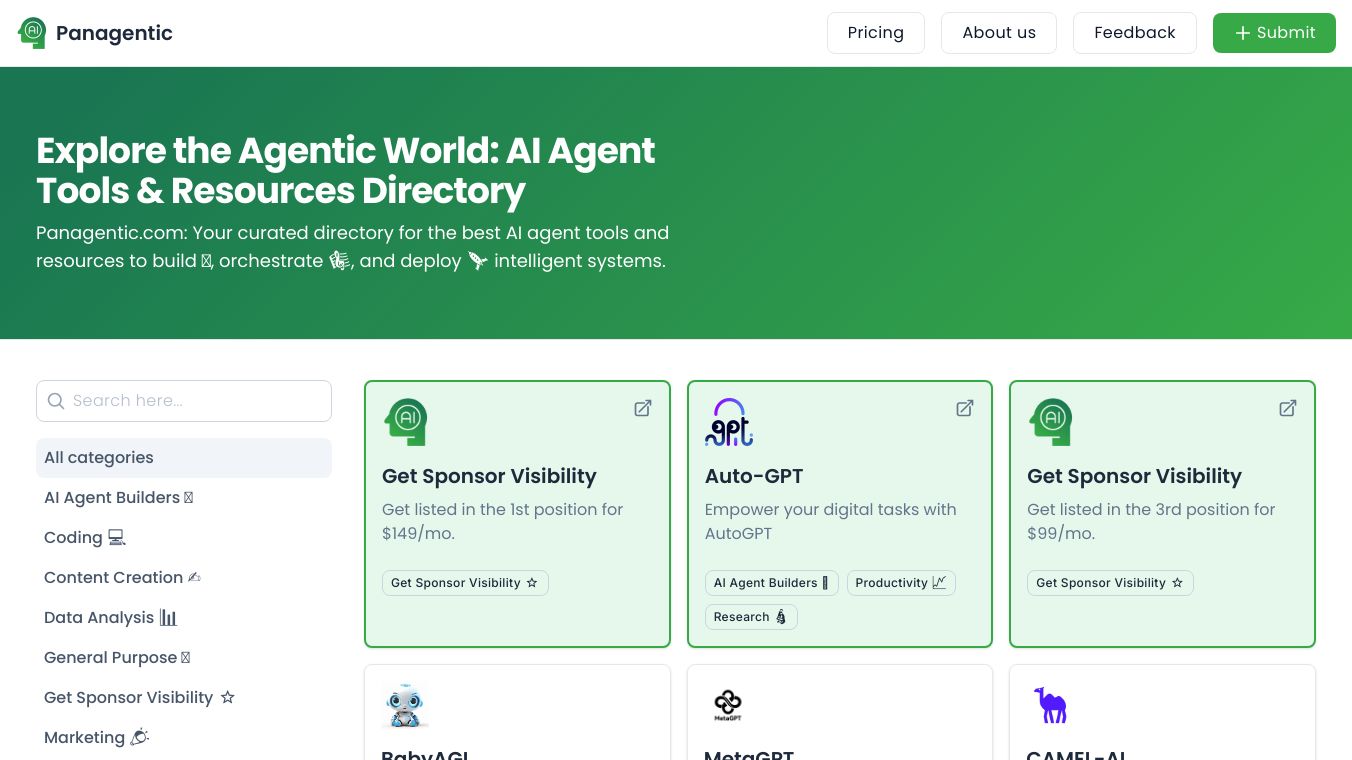
Task: Click the Panagentic logo icon in header
Action: pos(32,33)
